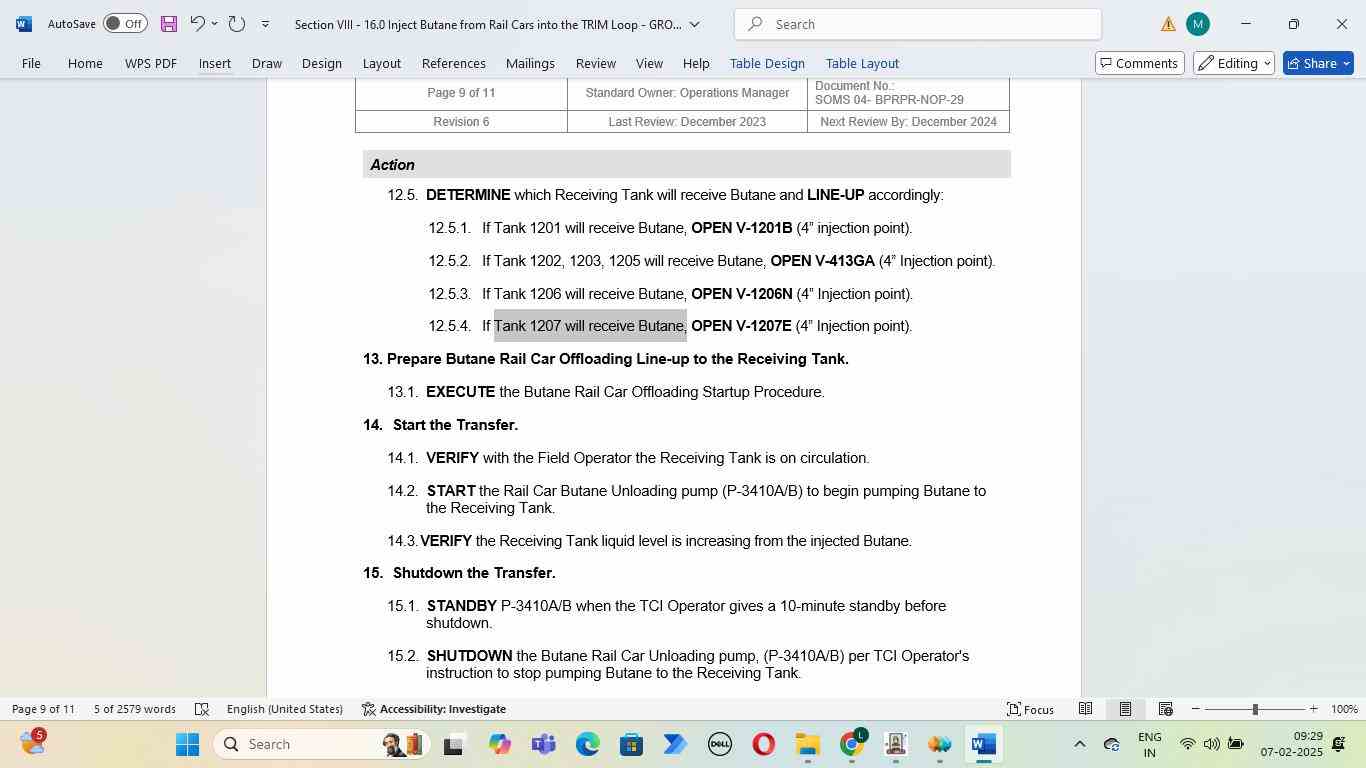Screen dimensions: 1366x768
Task: Click 'Accessibility: Investigate' in status bar
Action: [433, 709]
